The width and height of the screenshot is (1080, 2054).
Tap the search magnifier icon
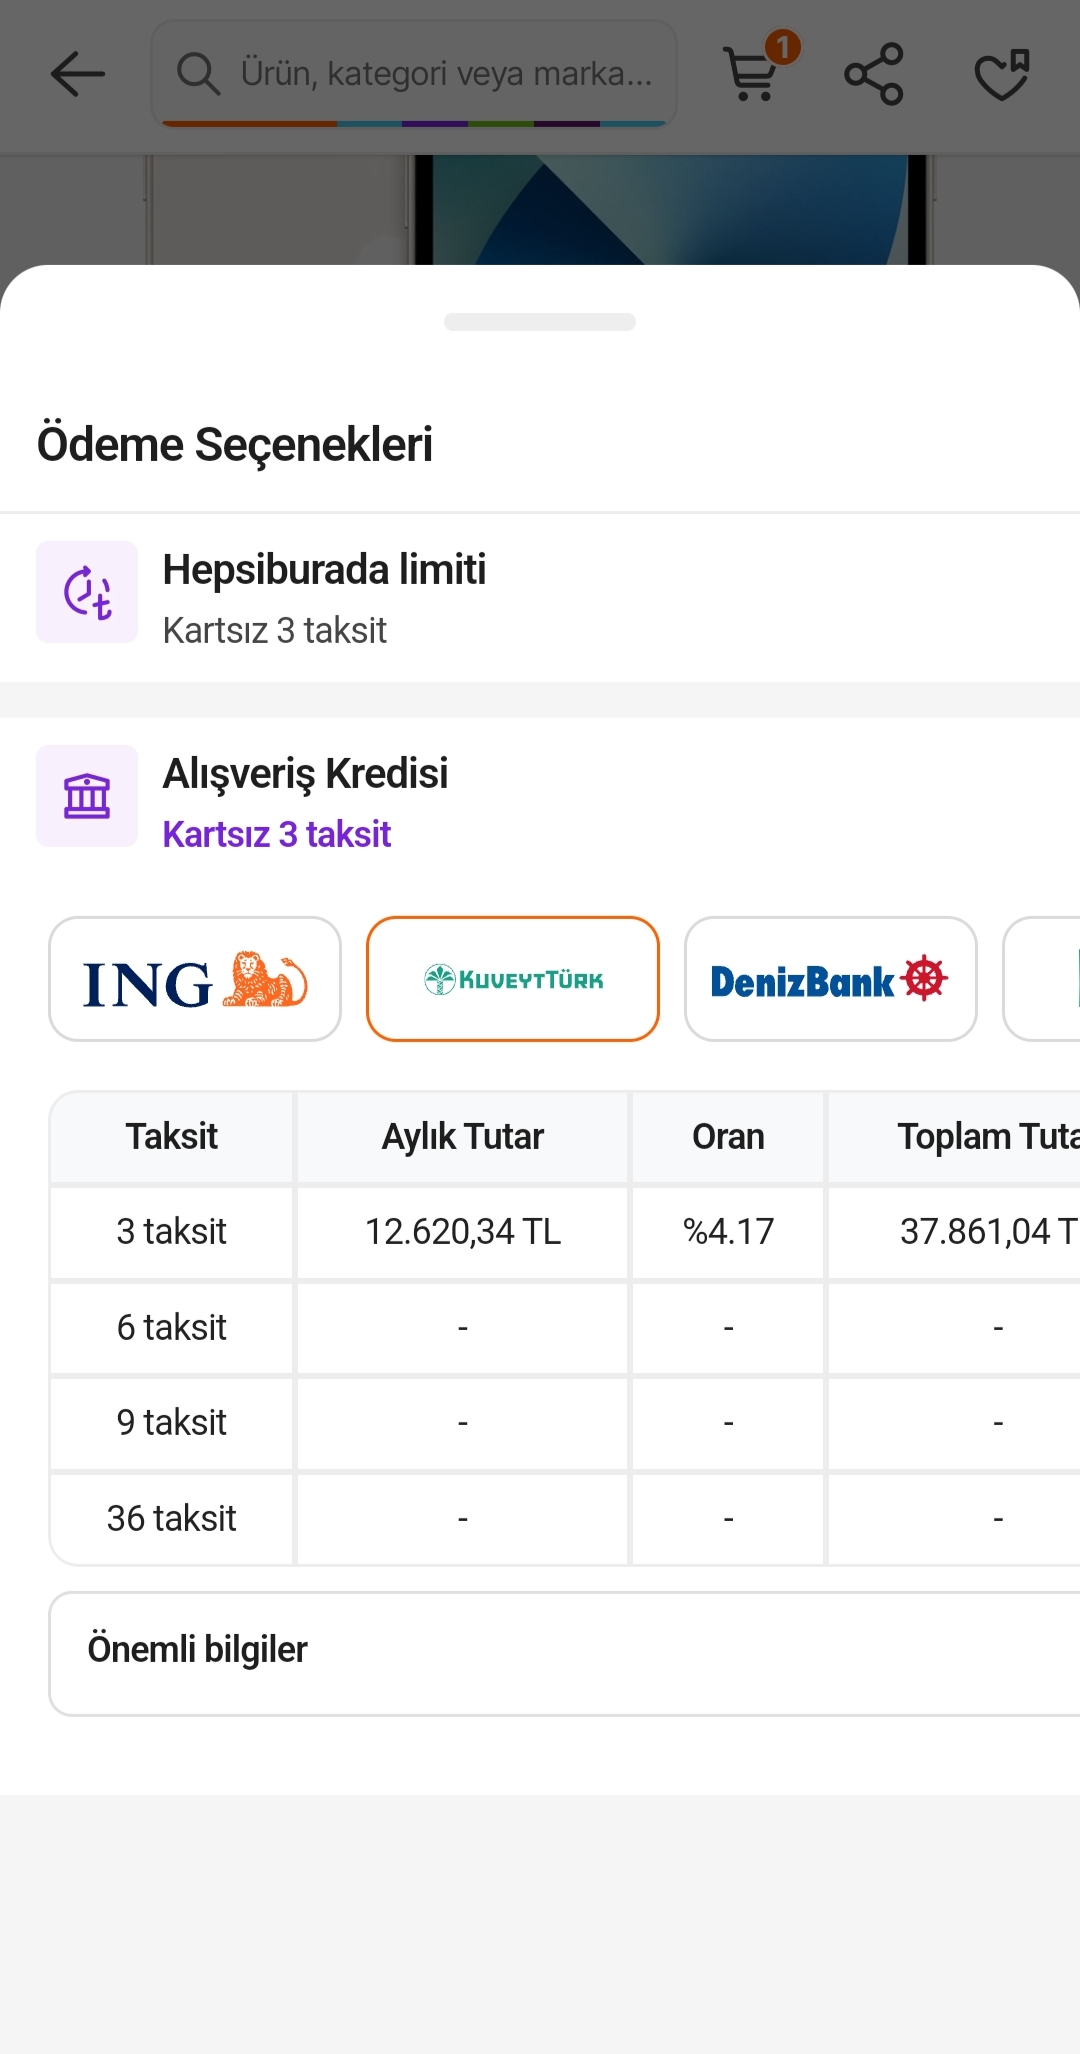pos(198,74)
